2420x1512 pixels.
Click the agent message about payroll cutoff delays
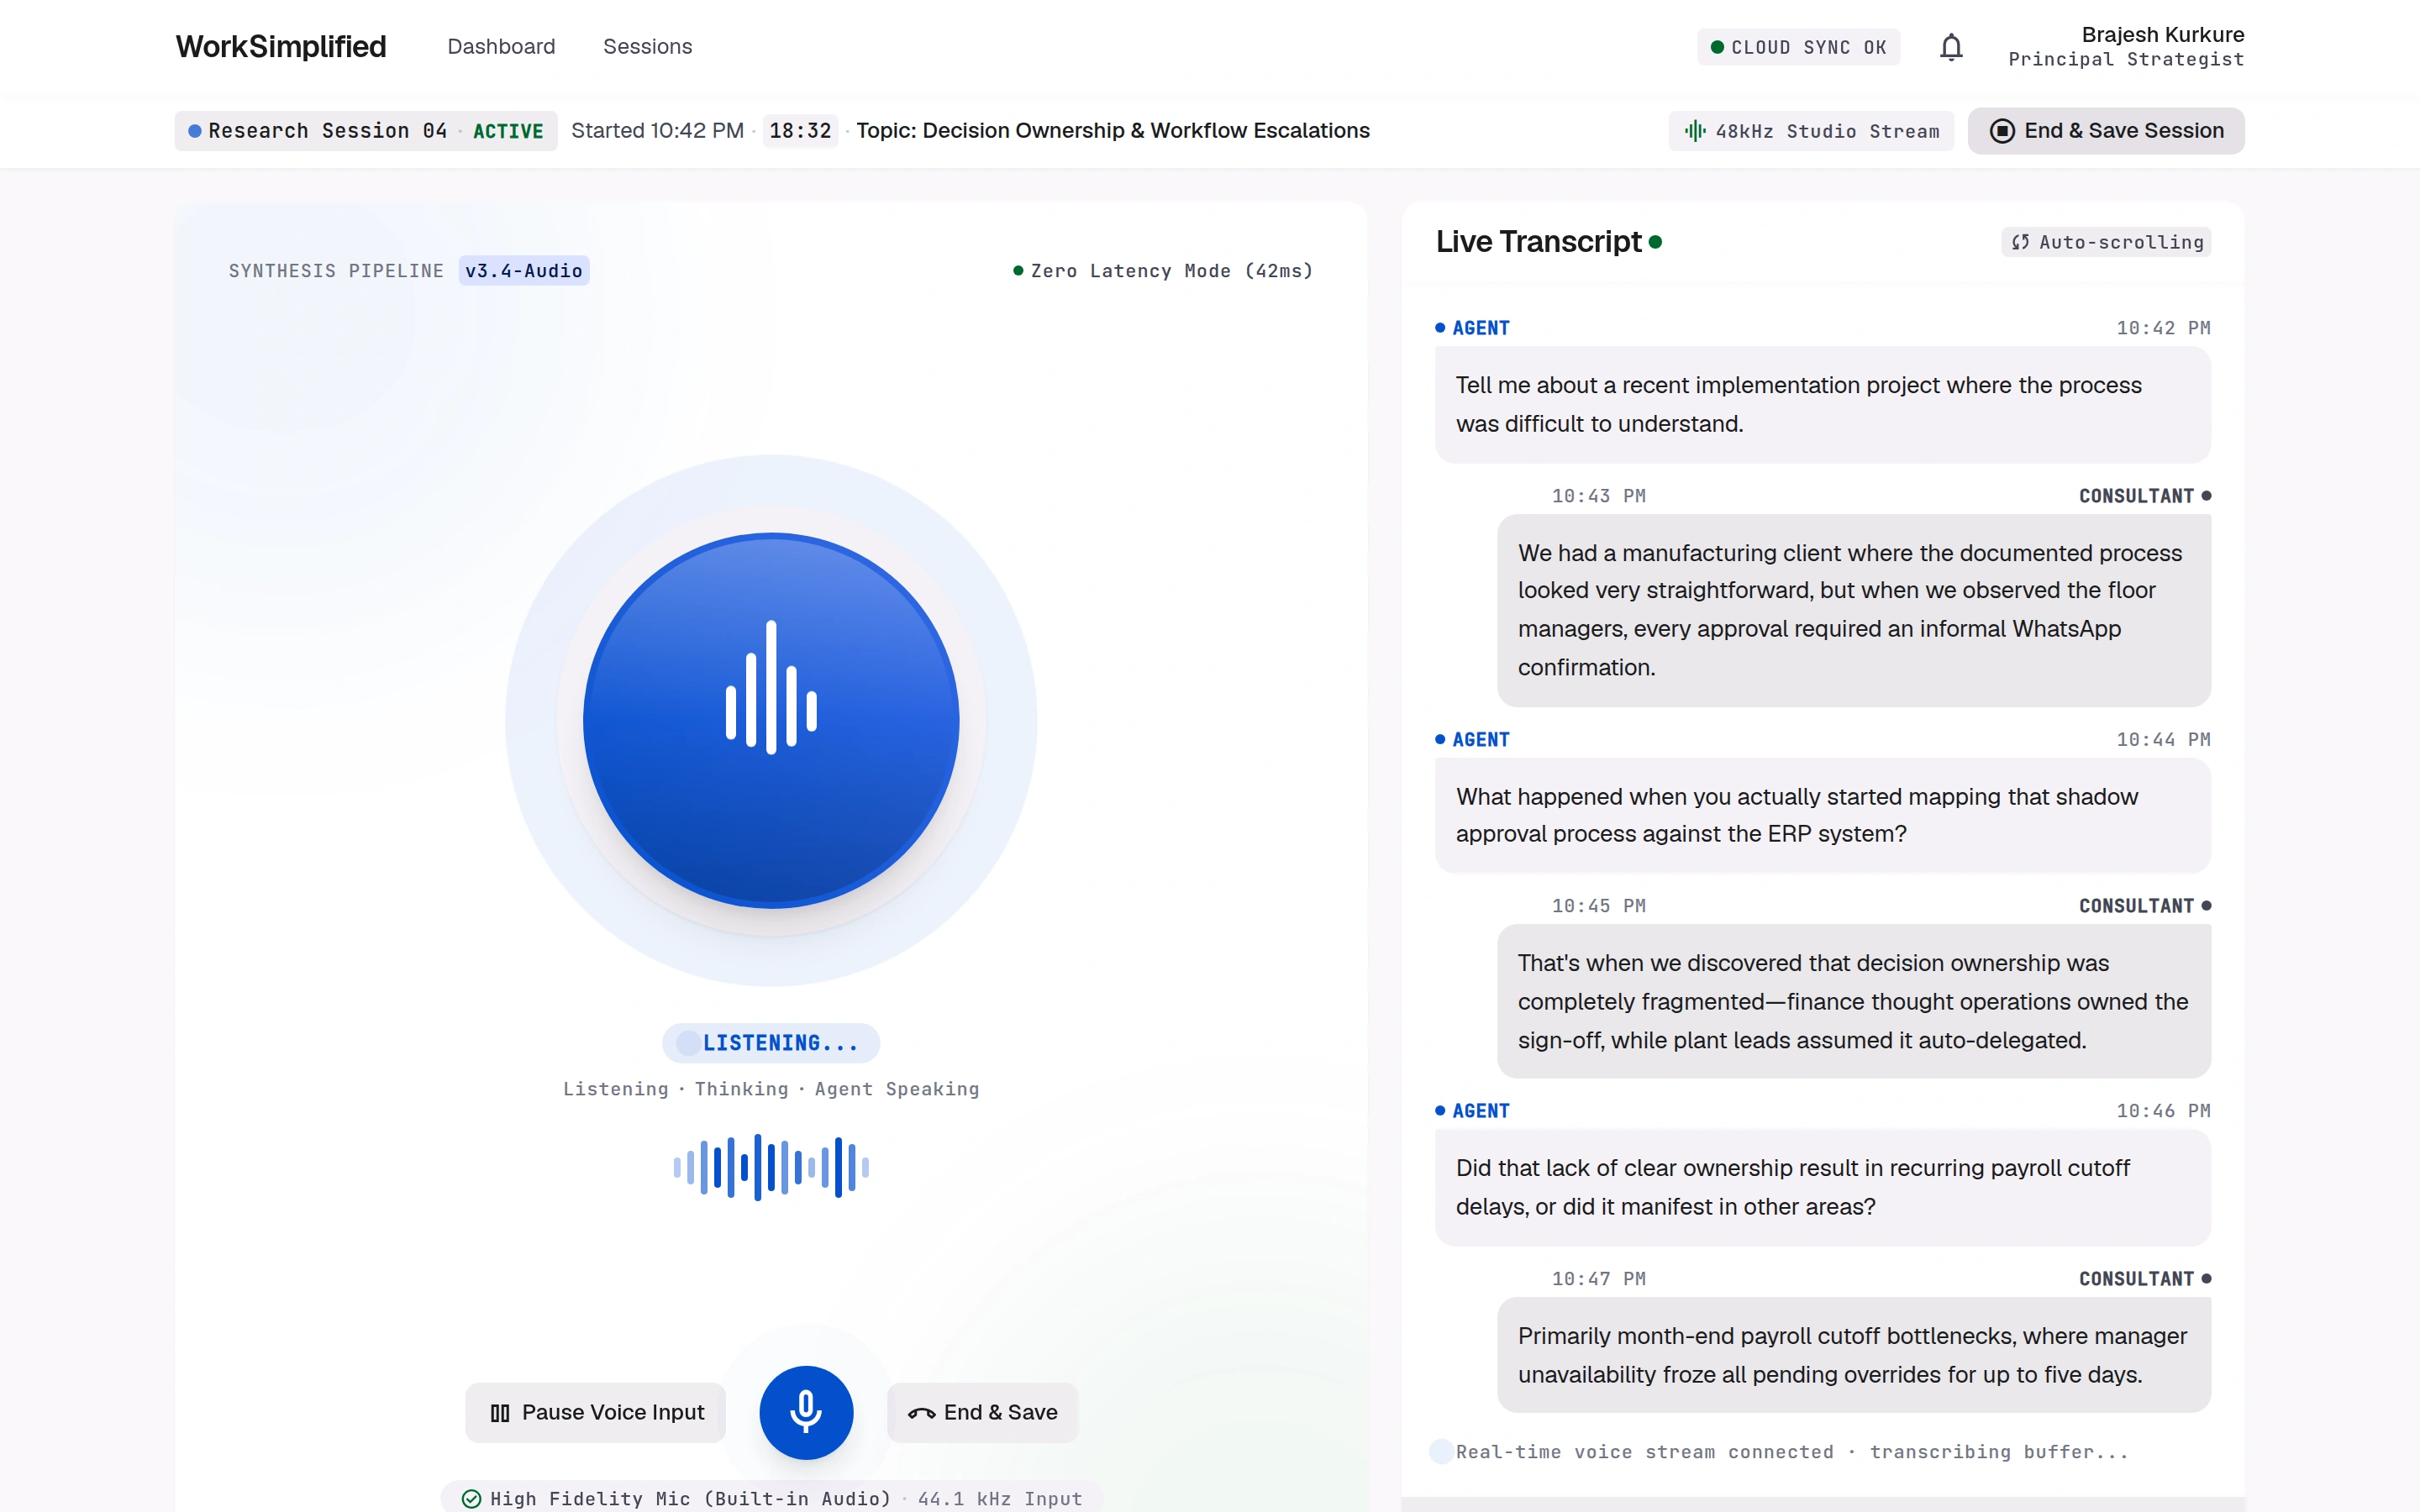[1822, 1187]
